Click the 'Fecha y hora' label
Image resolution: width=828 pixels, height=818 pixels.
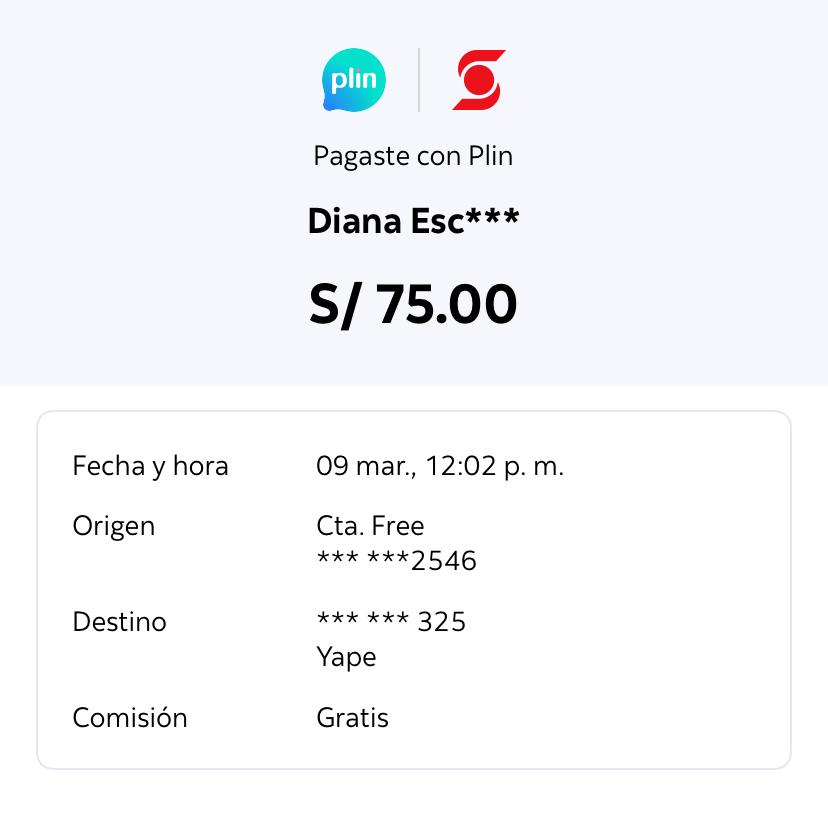tap(150, 466)
